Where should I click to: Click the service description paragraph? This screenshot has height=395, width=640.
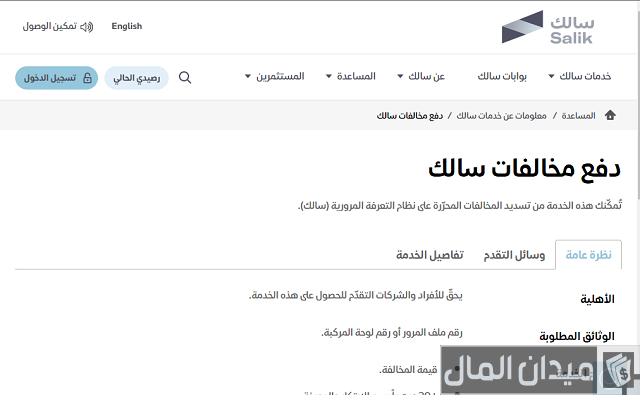tap(460, 205)
